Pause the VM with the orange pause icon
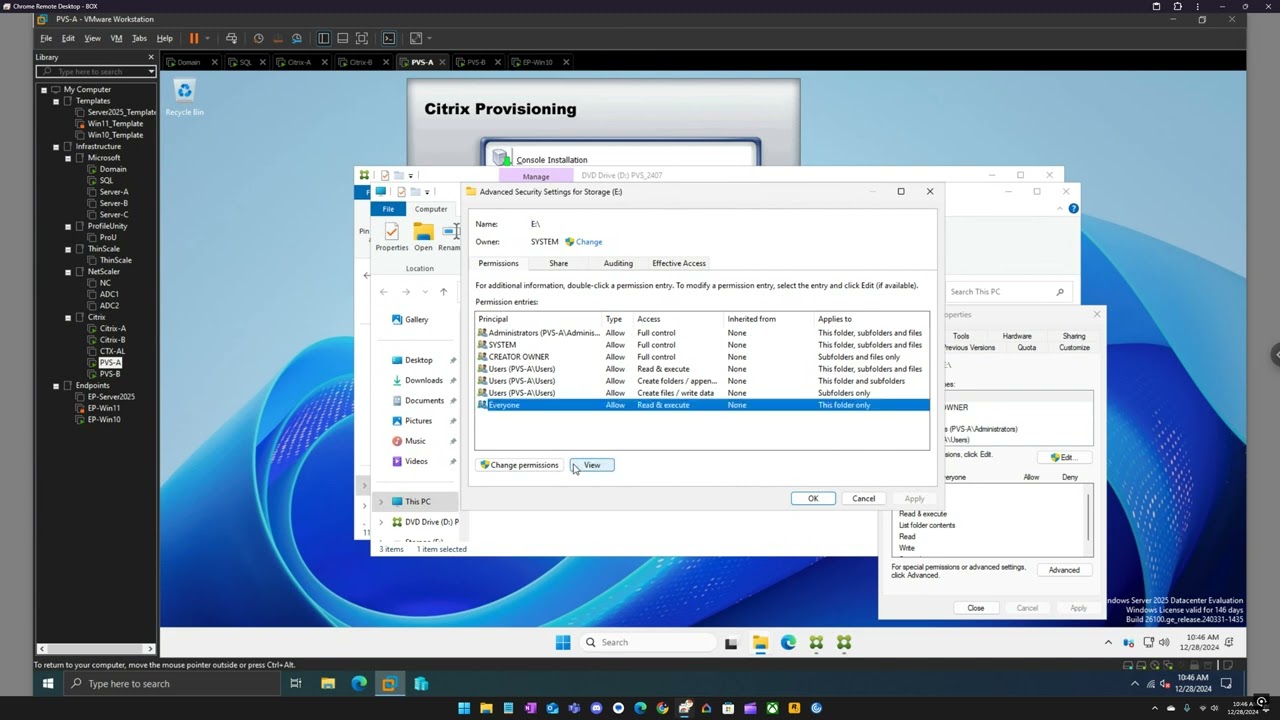 (x=193, y=38)
